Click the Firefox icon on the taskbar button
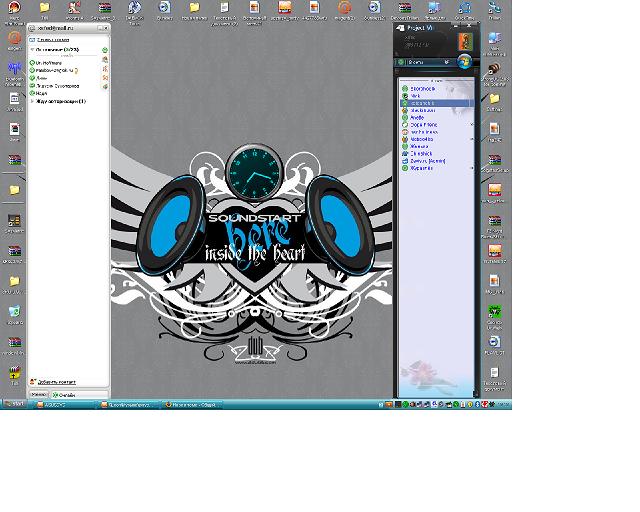 coord(167,405)
